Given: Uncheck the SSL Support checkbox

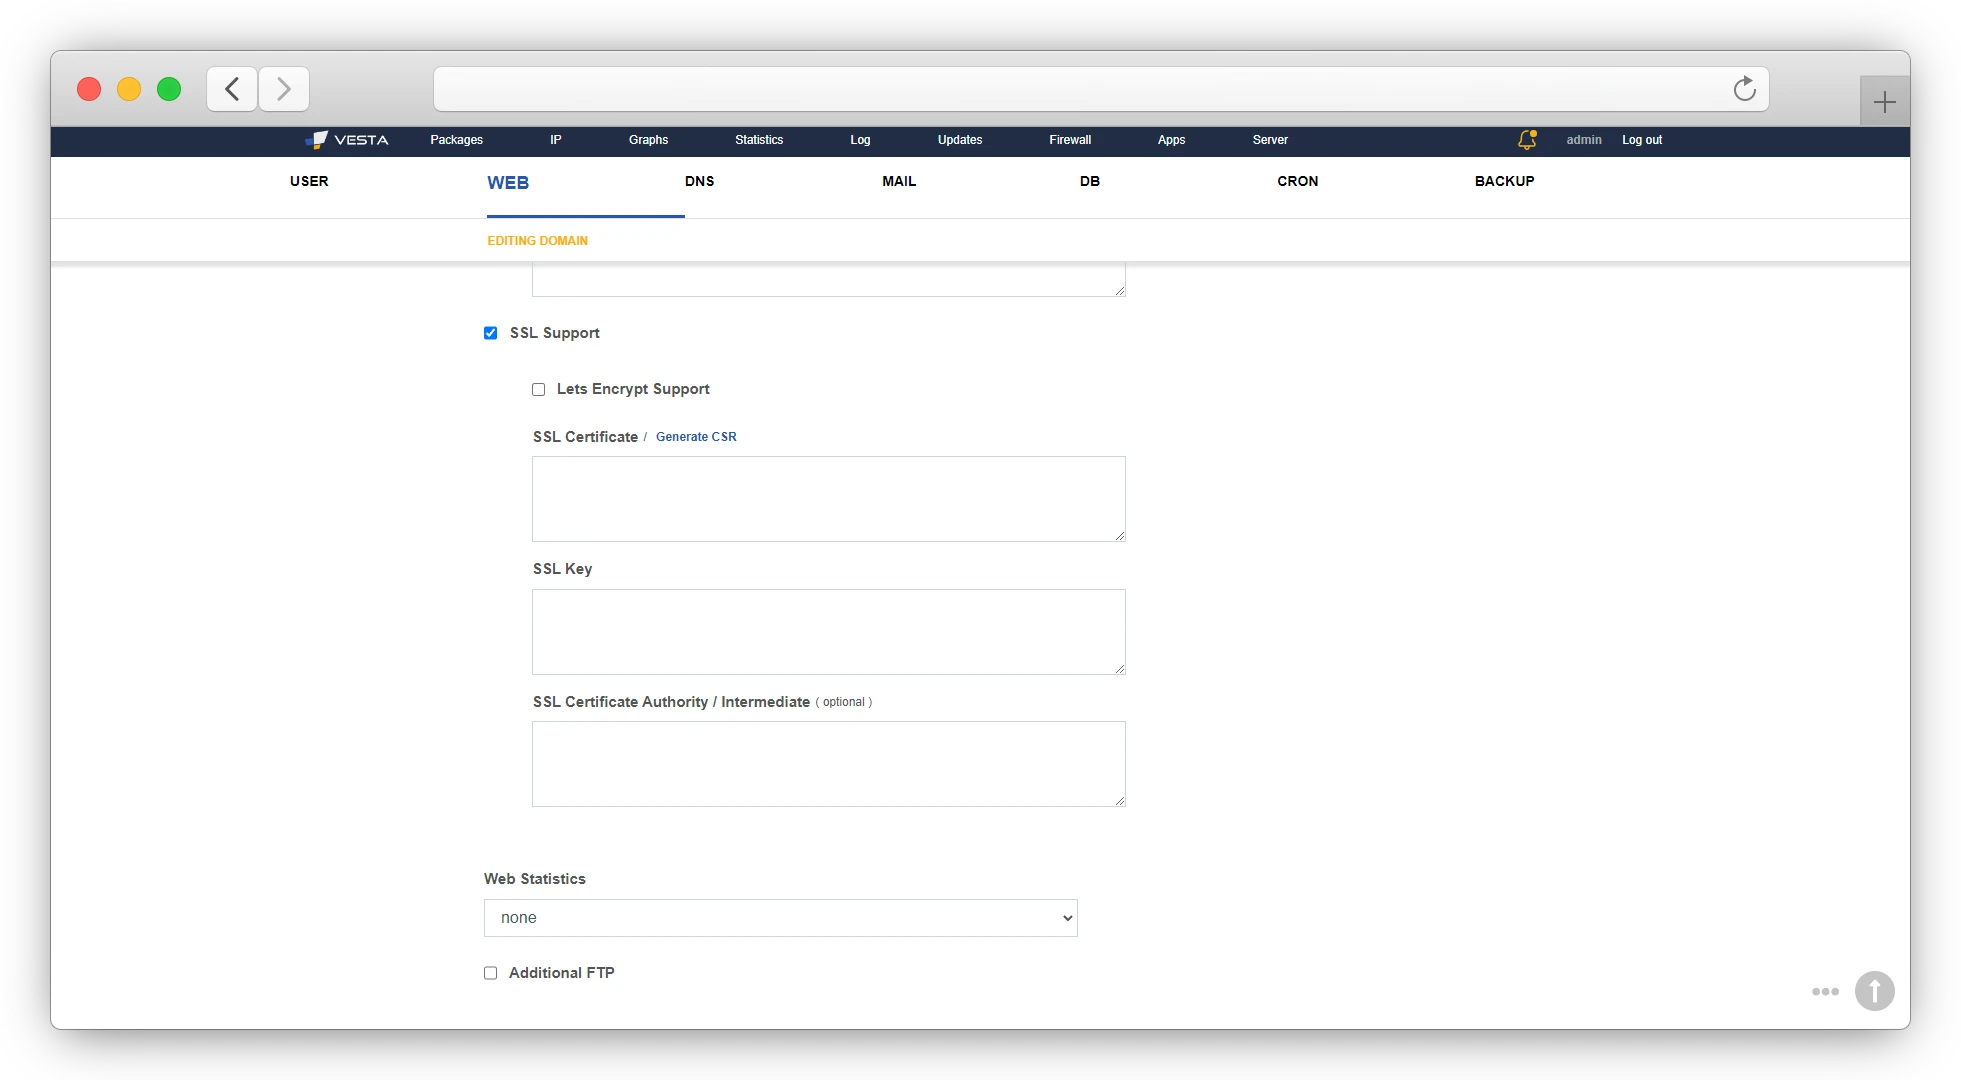Looking at the screenshot, I should pos(490,333).
